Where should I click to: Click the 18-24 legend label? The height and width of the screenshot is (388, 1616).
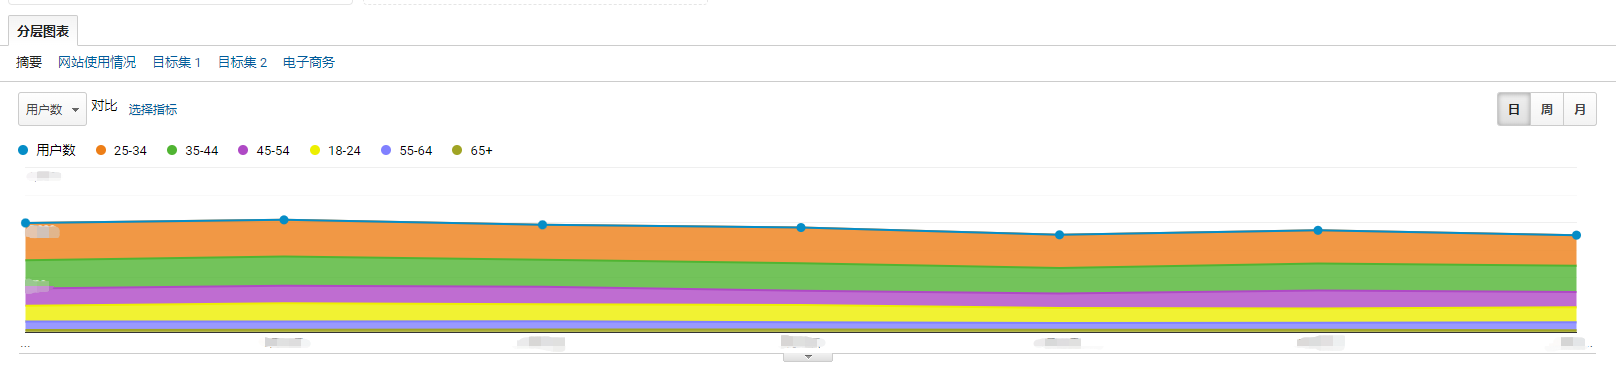point(344,151)
